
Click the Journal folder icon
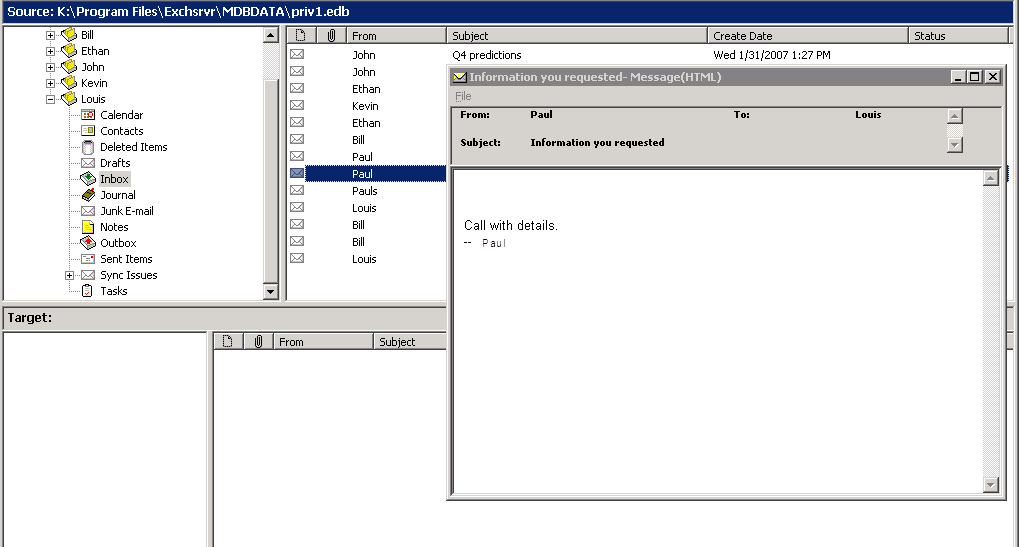click(x=88, y=195)
